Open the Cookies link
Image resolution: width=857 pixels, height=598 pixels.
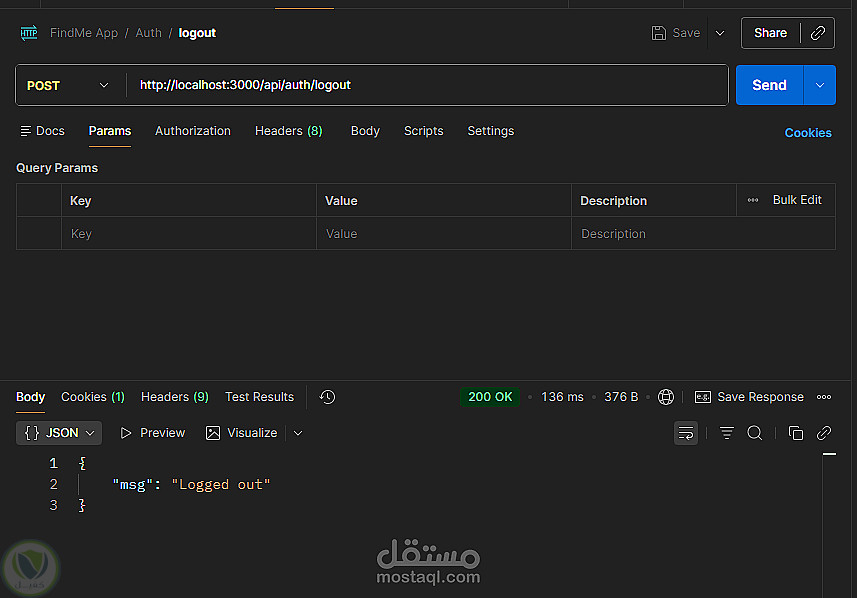[x=808, y=133]
